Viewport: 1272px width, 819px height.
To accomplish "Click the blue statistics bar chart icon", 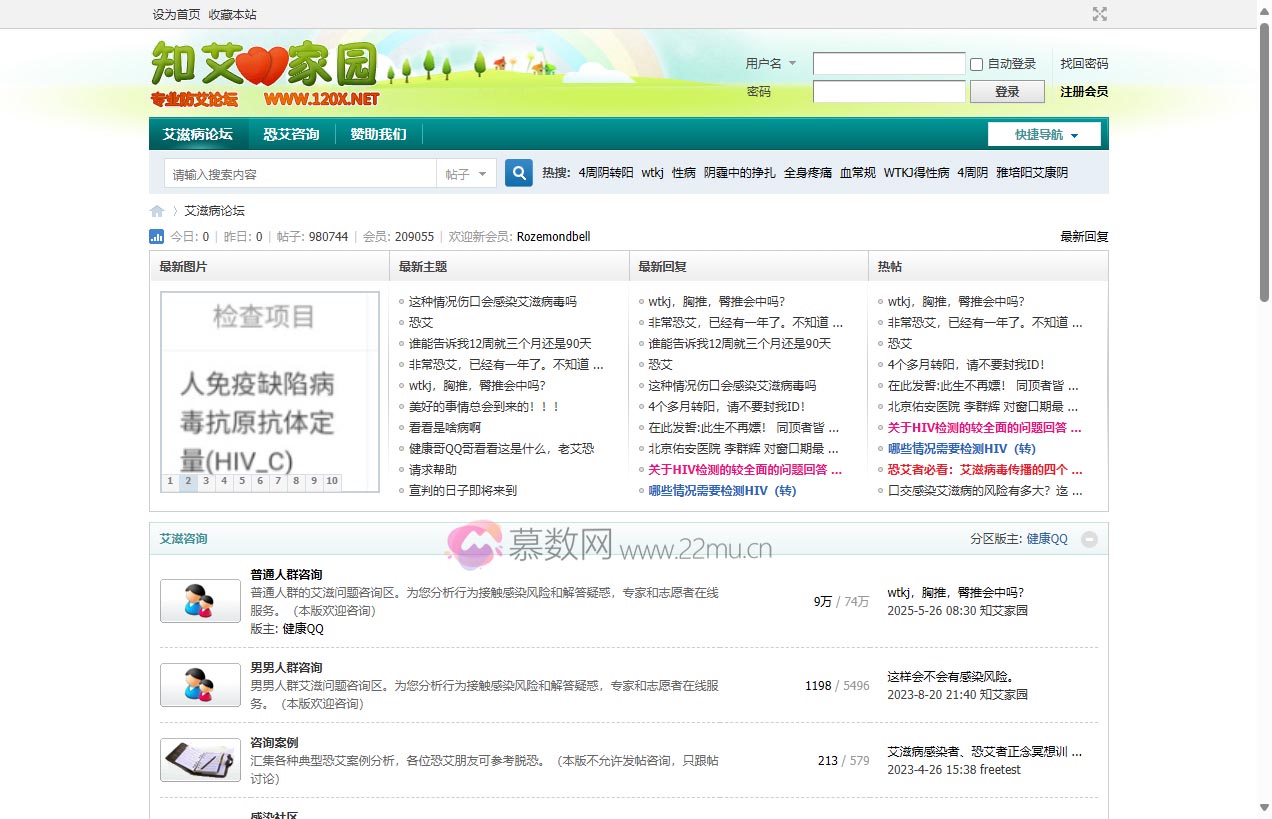I will click(x=156, y=237).
